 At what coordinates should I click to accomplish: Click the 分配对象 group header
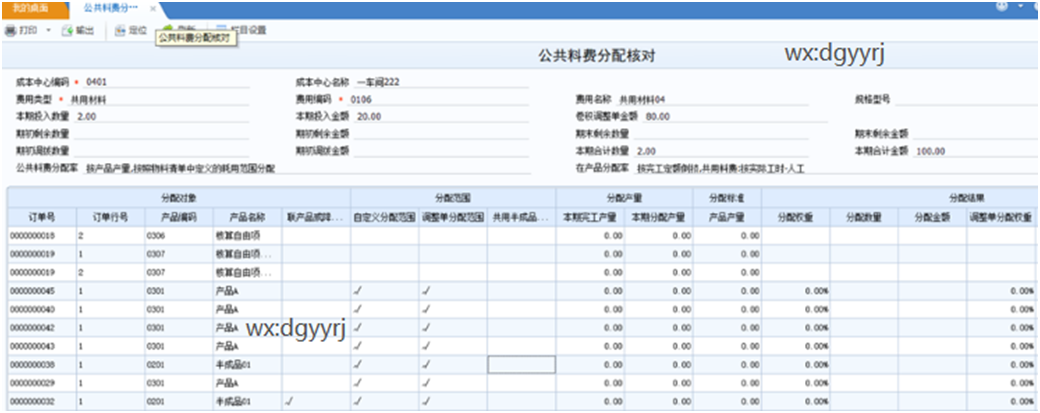(x=178, y=198)
